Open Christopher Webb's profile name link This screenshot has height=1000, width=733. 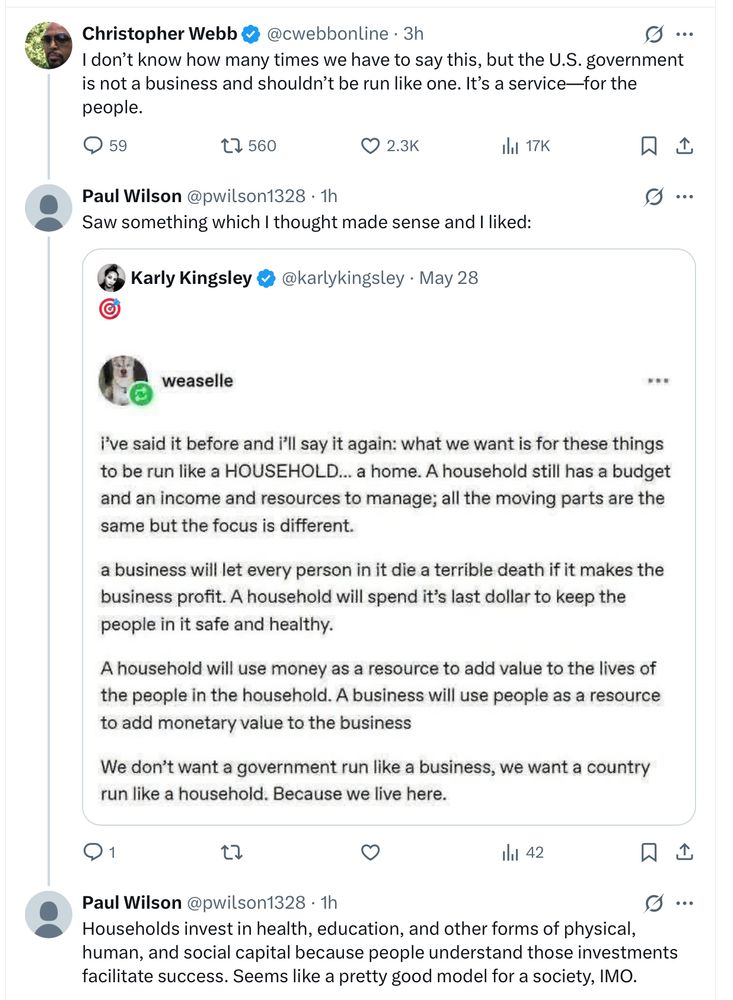coord(159,34)
